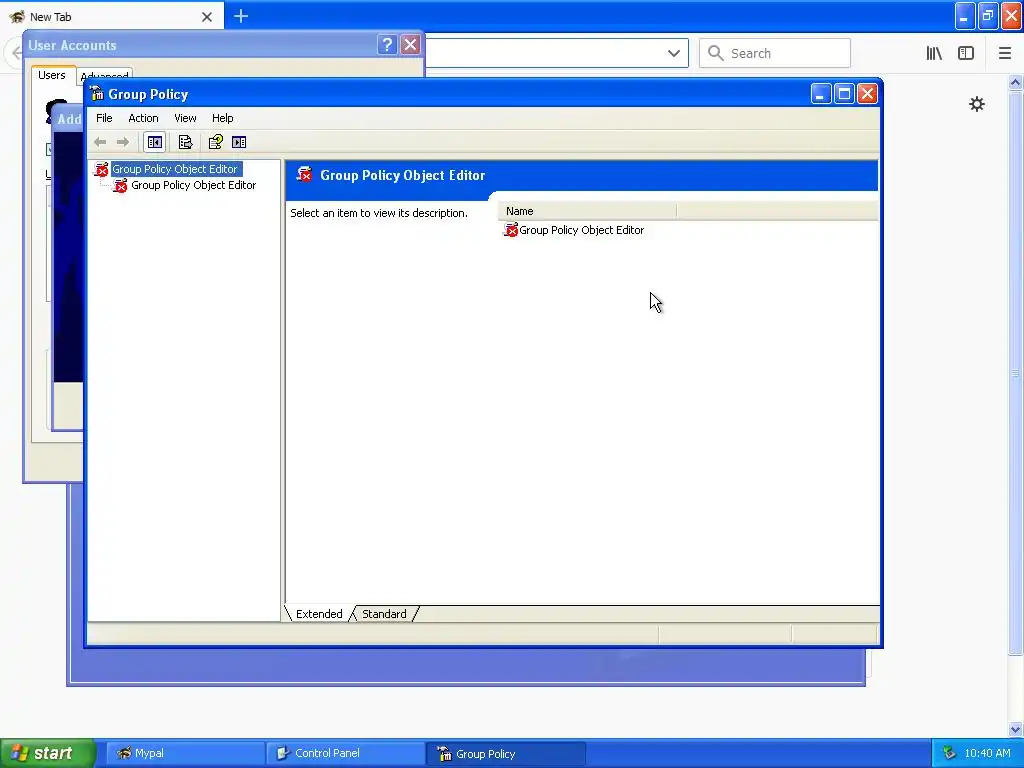Minimize the Group Policy window
Screen dimensions: 1024x768
(821, 94)
